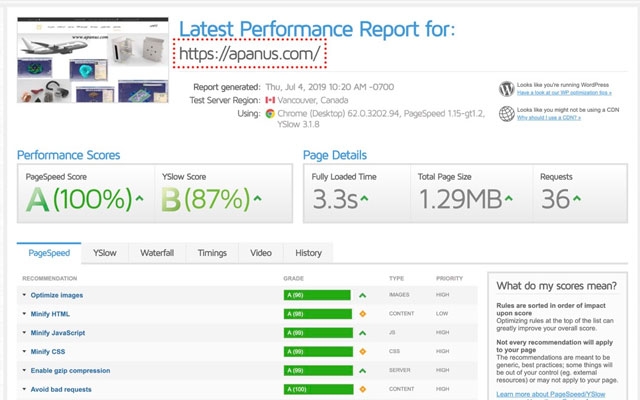Switch to the YSlow tab
This screenshot has width=640, height=400.
105,253
